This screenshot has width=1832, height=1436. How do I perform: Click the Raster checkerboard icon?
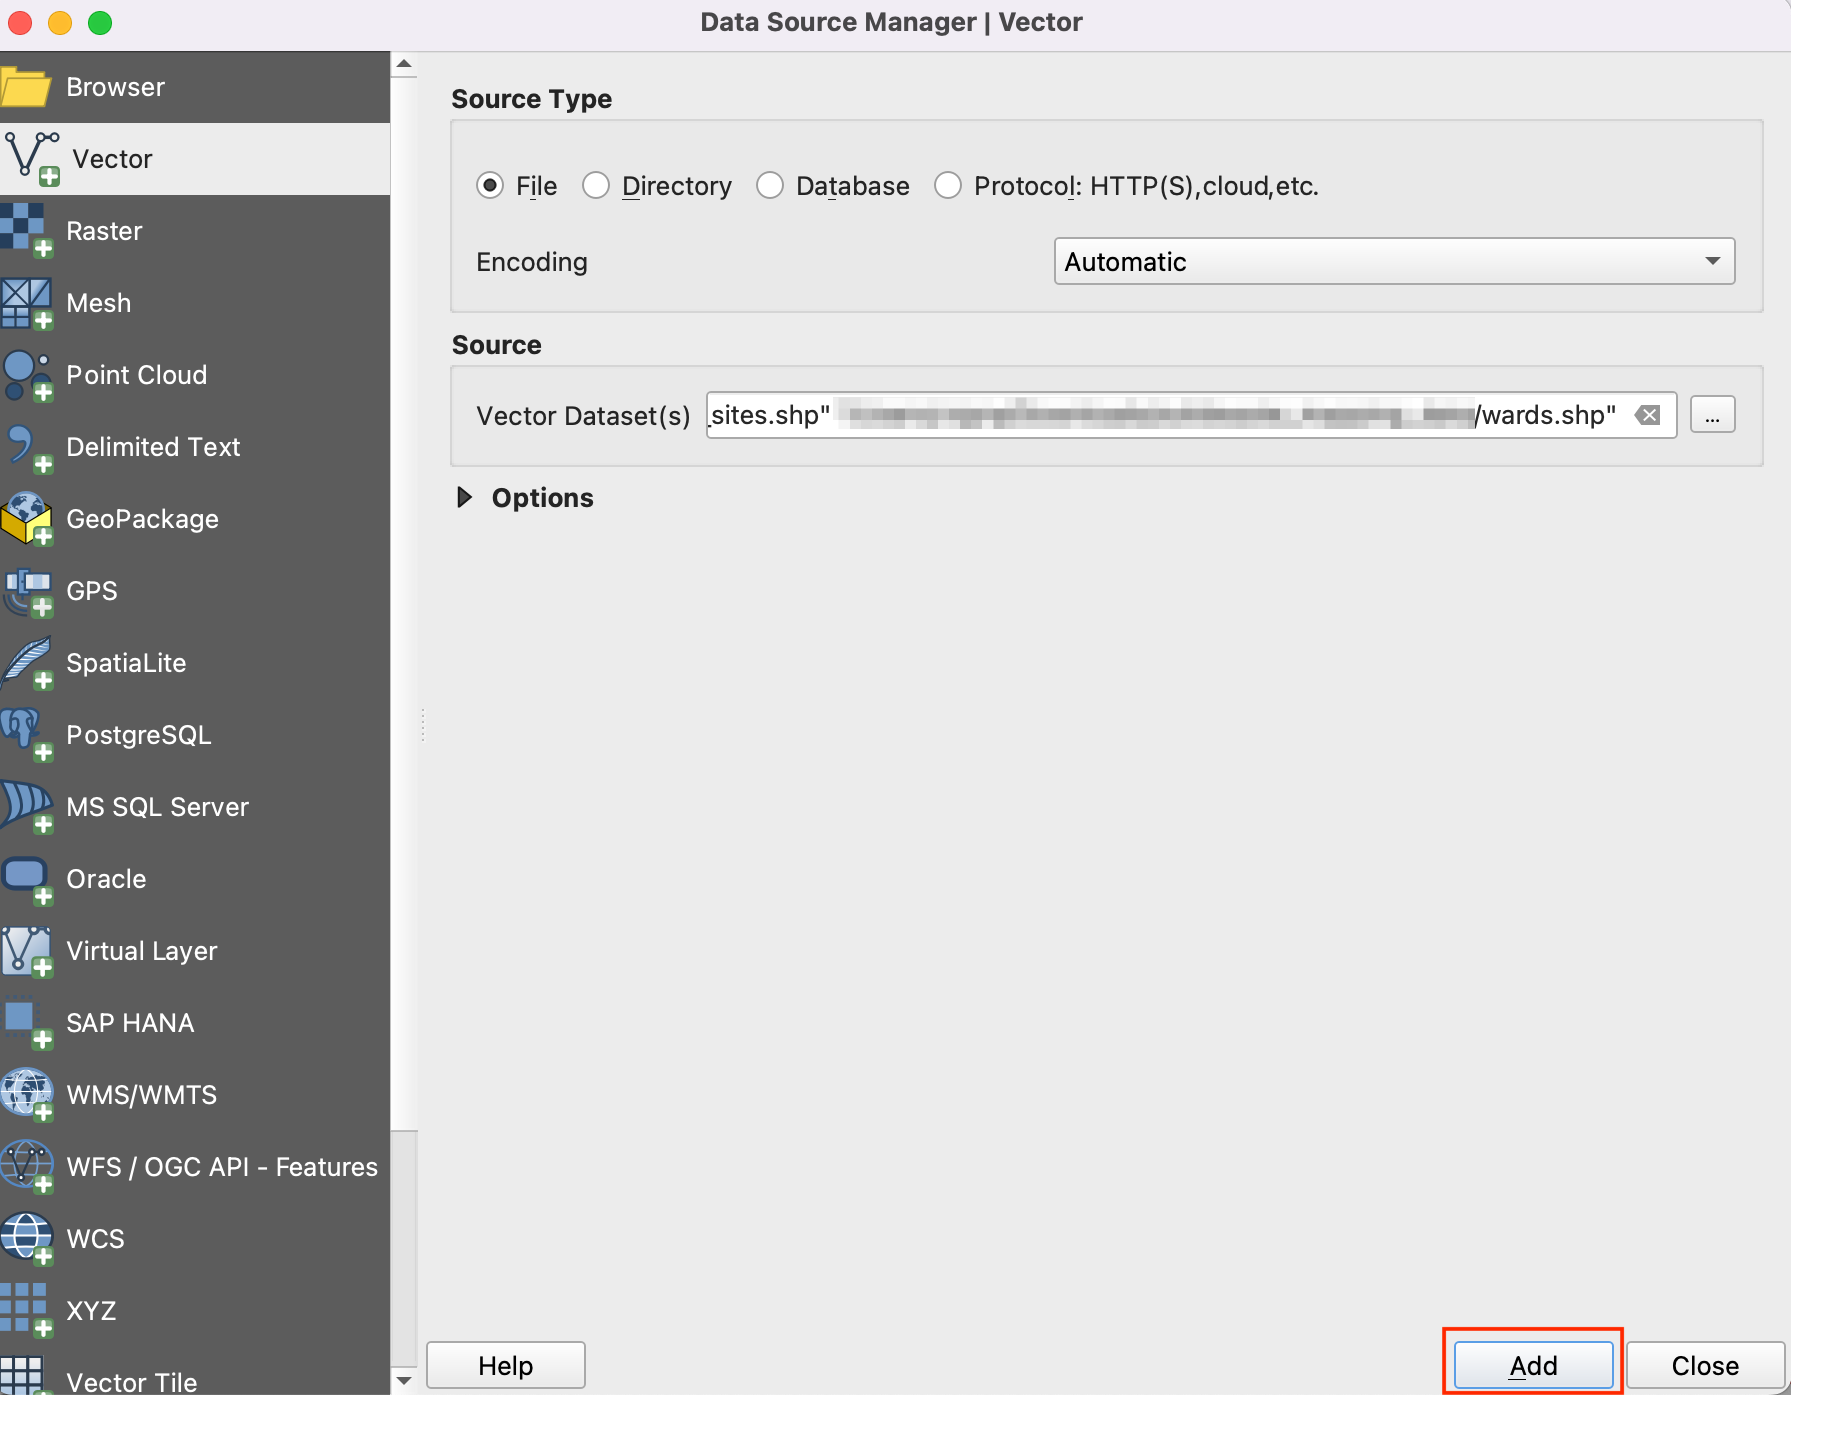click(26, 231)
